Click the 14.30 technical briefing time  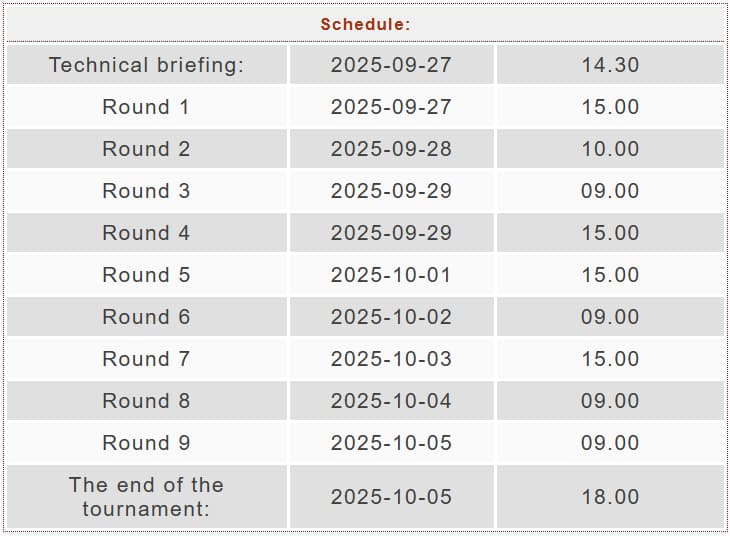pyautogui.click(x=610, y=65)
